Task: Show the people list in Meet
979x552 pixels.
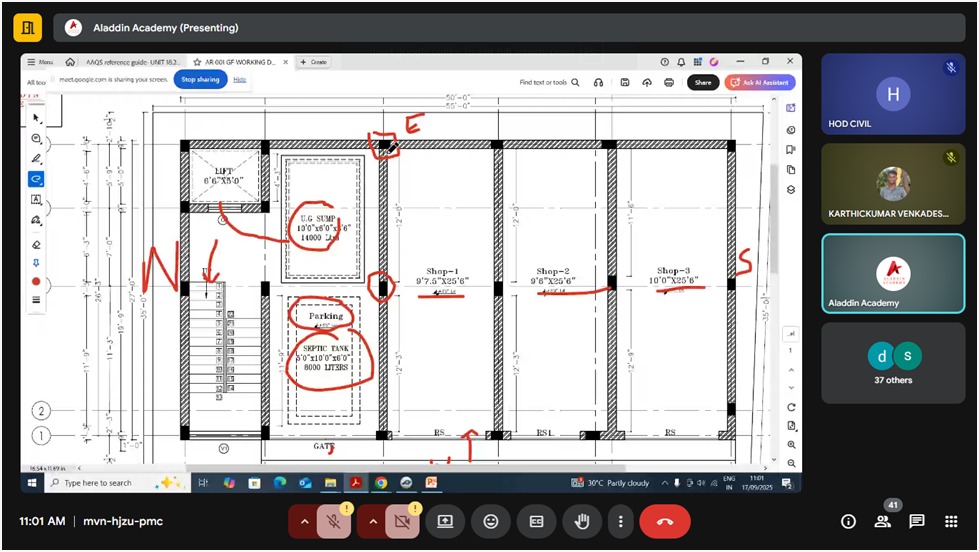Action: pos(882,521)
